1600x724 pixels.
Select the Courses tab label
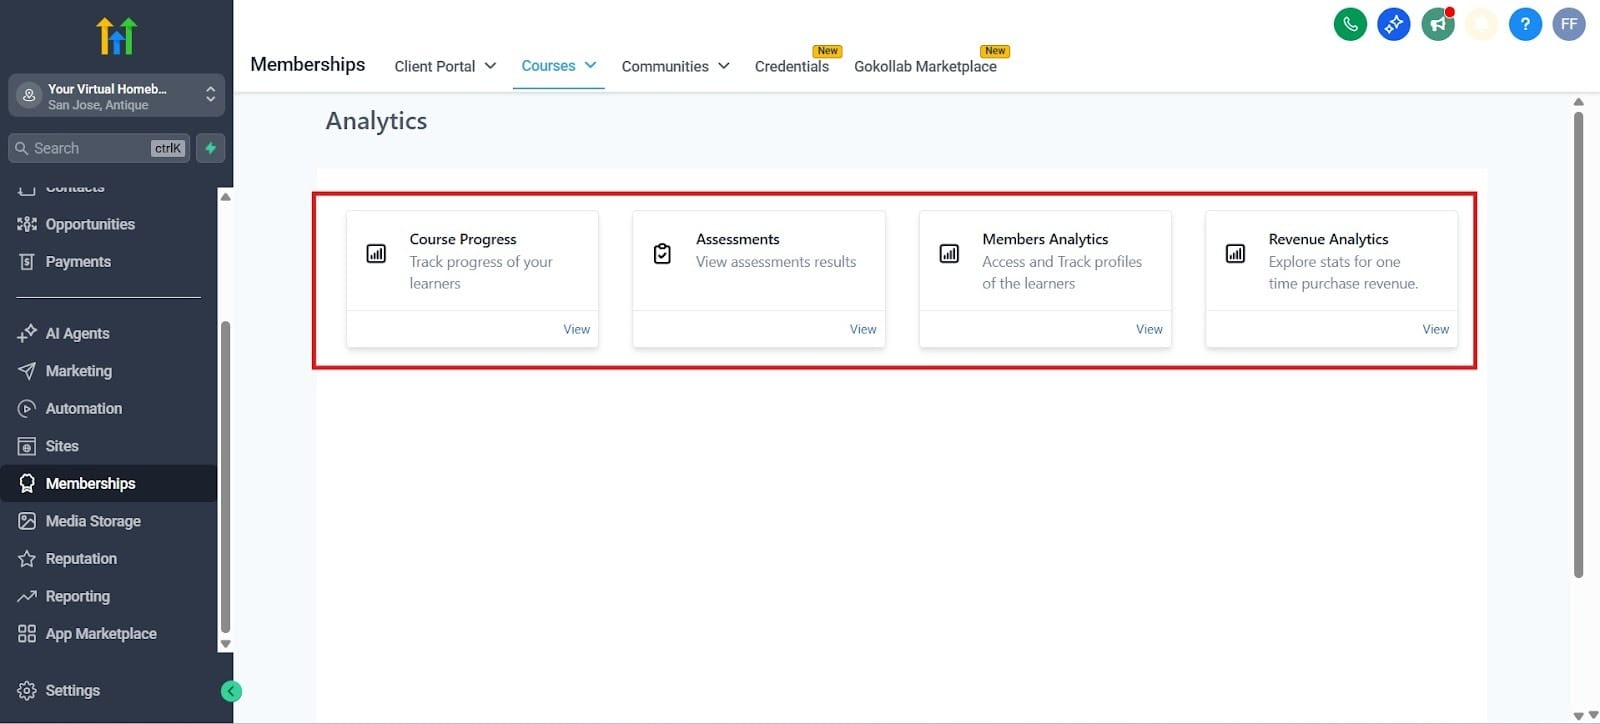(548, 66)
